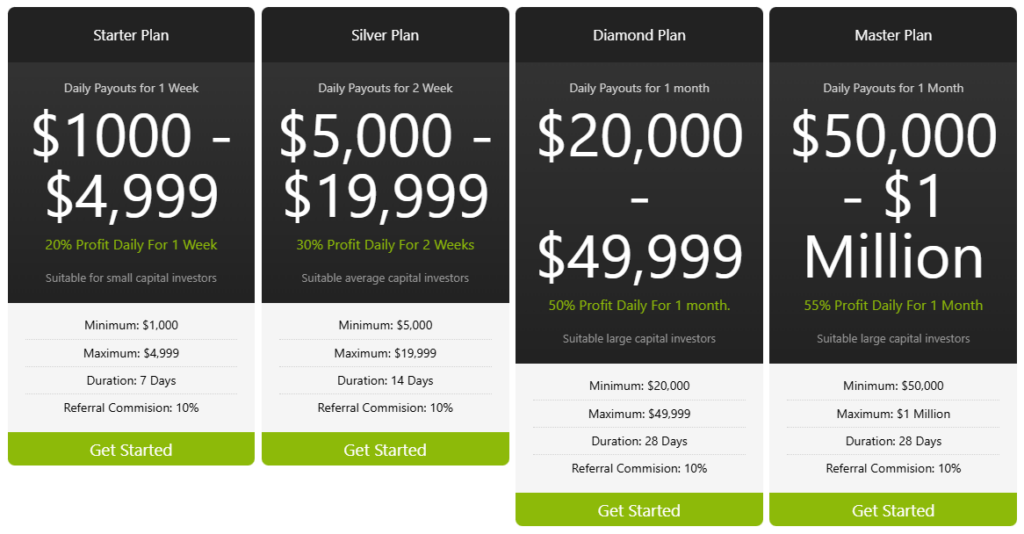Viewport: 1024px width, 534px height.
Task: Click the "Minimum: $20,000" row
Action: point(639,386)
